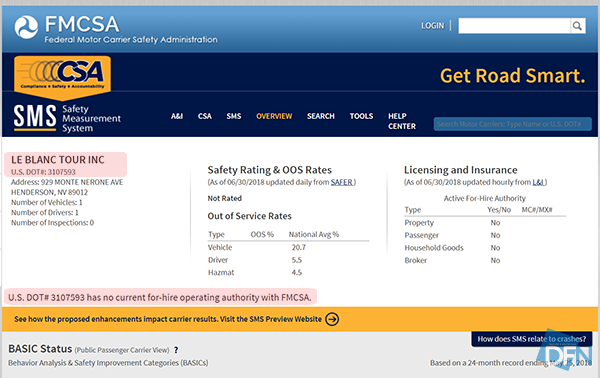Click the FMCSA title text

tap(82, 24)
